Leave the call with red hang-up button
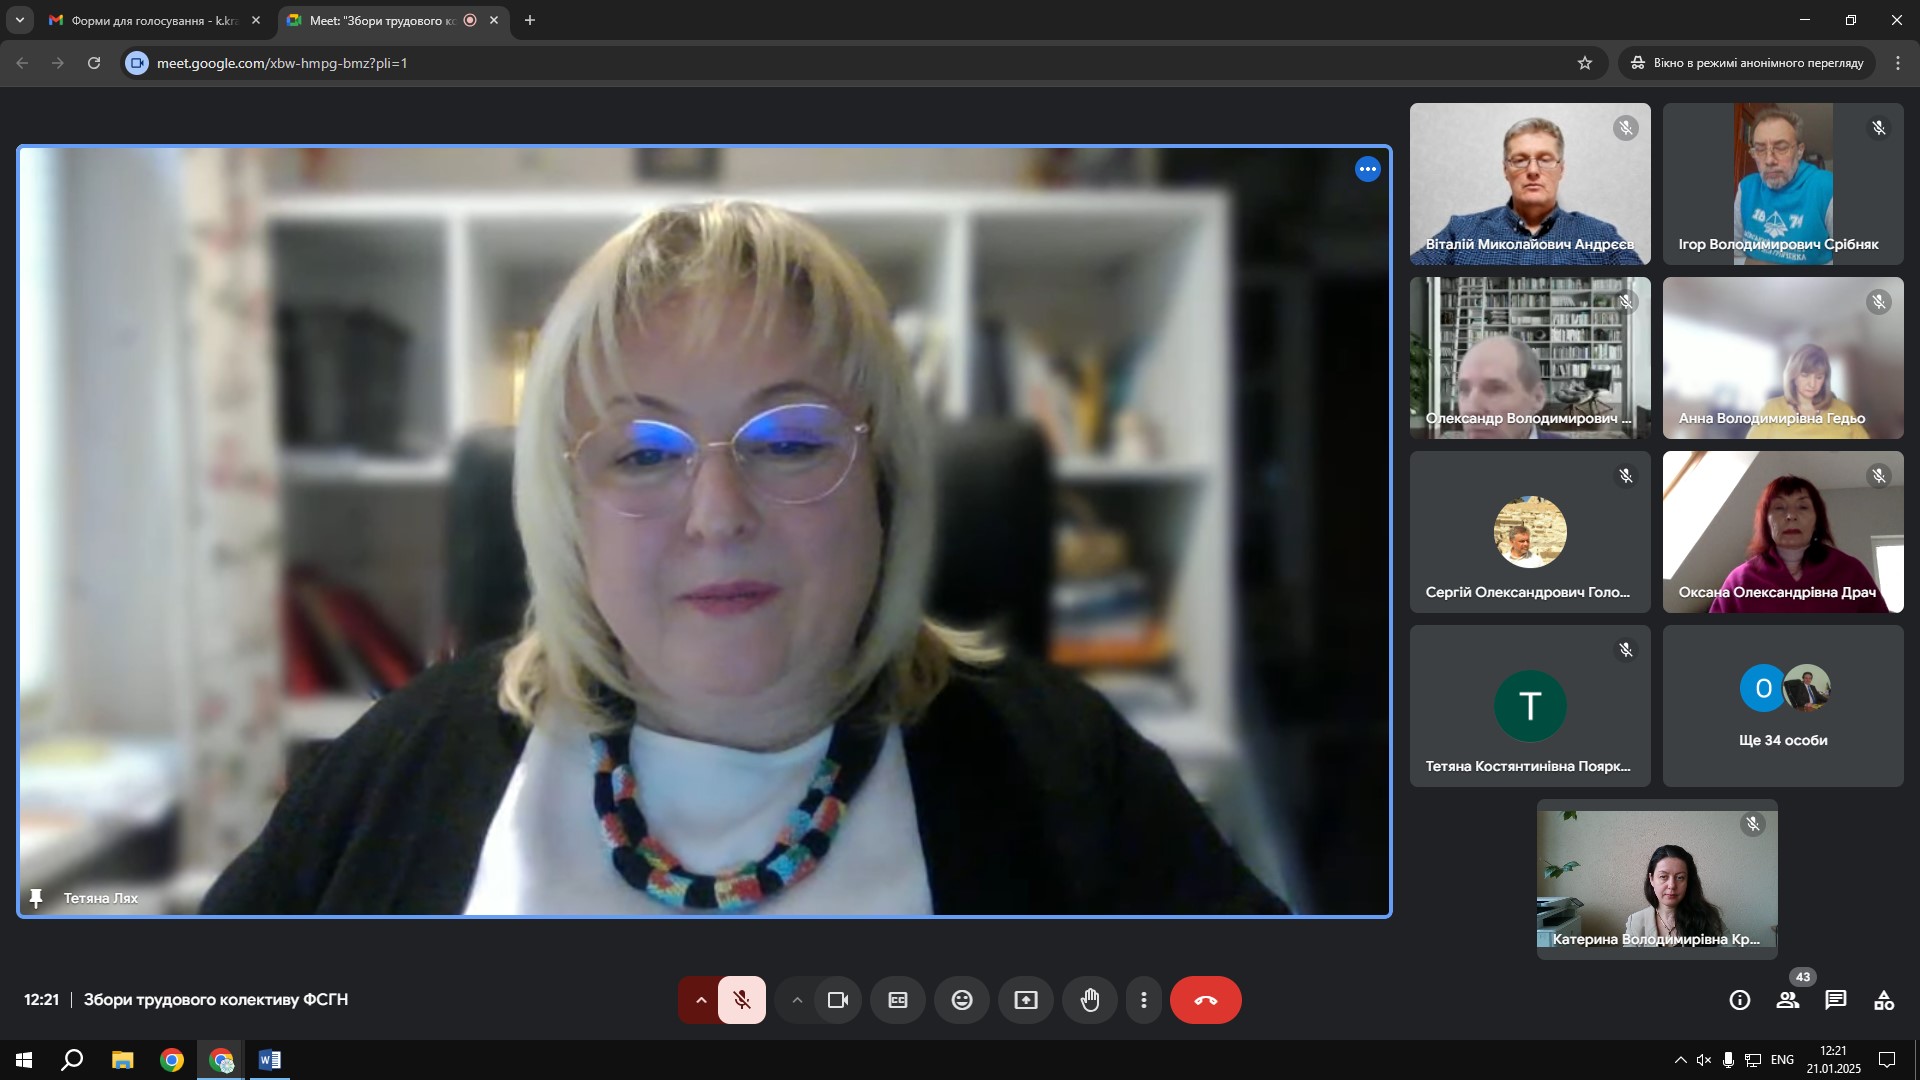This screenshot has height=1080, width=1920. 1205,1000
